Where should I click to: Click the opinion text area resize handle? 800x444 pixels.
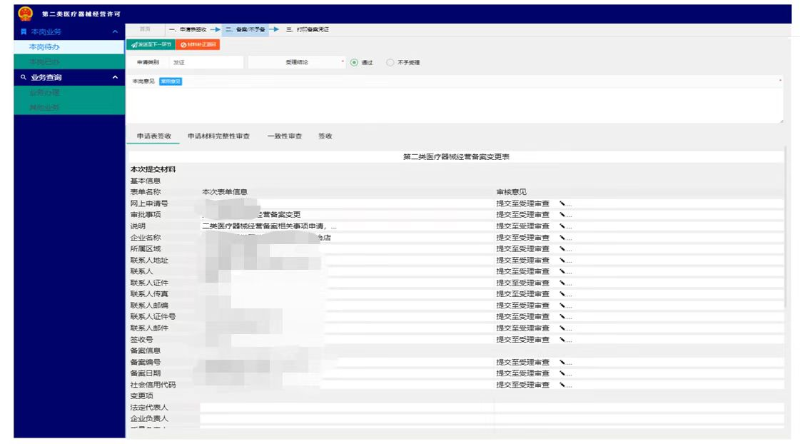(x=780, y=120)
